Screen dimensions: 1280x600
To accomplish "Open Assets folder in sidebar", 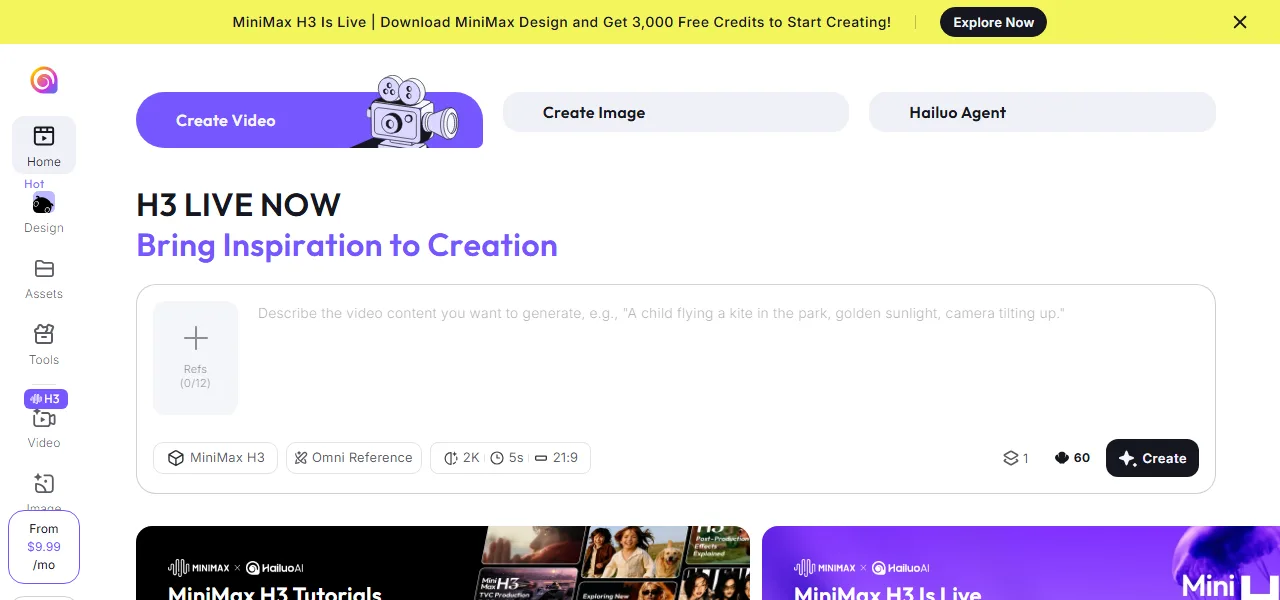I will 44,279.
